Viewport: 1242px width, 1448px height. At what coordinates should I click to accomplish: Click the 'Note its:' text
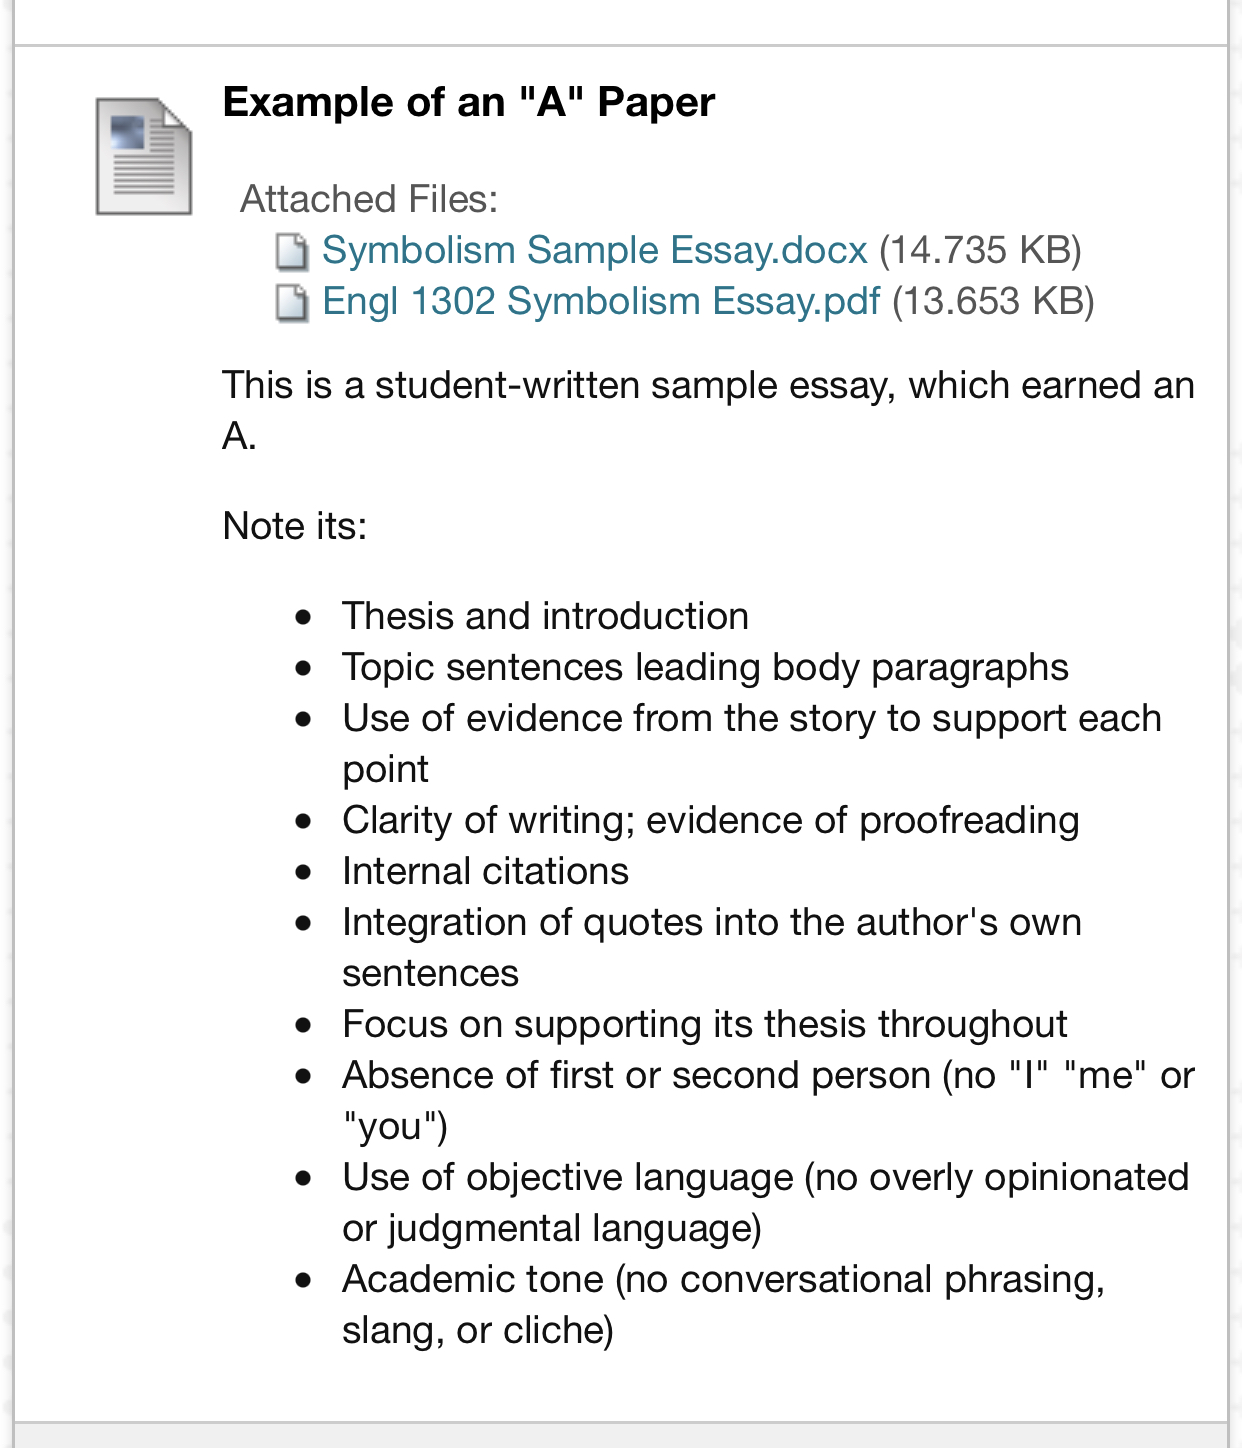pyautogui.click(x=295, y=526)
